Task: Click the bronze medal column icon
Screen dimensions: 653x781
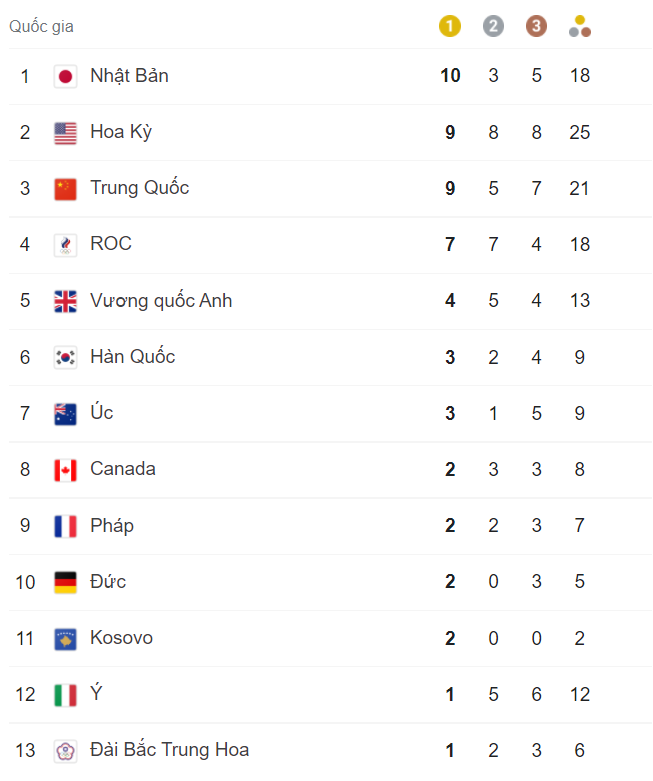Action: click(x=536, y=26)
